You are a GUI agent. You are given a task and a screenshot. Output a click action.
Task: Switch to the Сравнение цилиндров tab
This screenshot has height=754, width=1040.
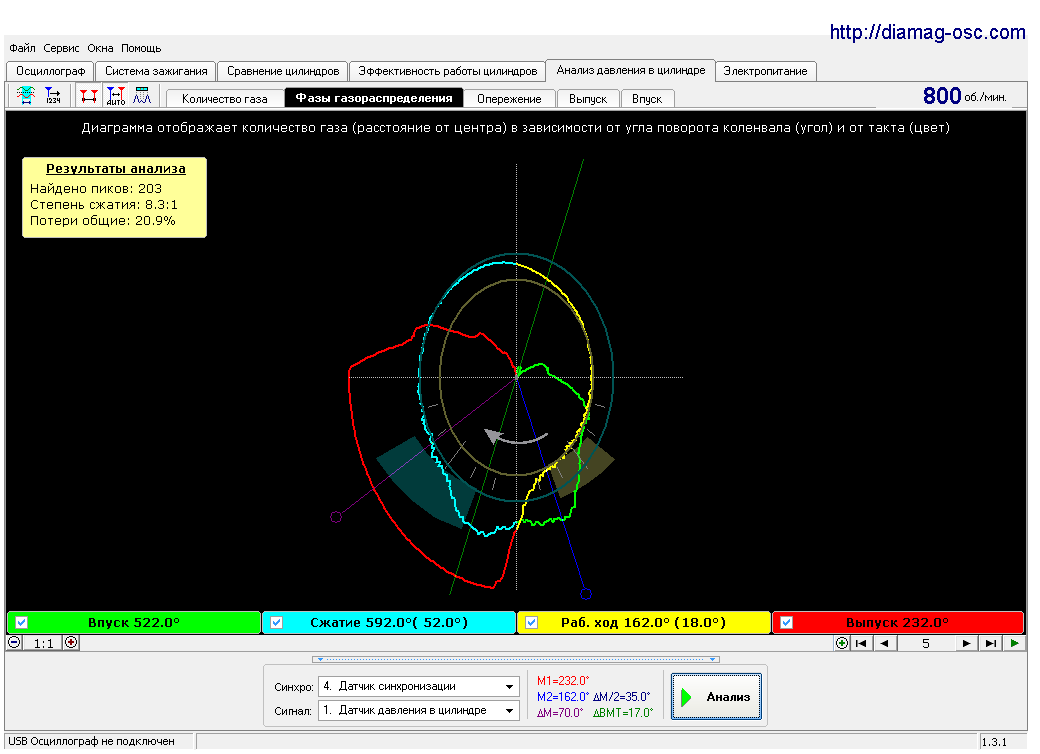point(283,71)
